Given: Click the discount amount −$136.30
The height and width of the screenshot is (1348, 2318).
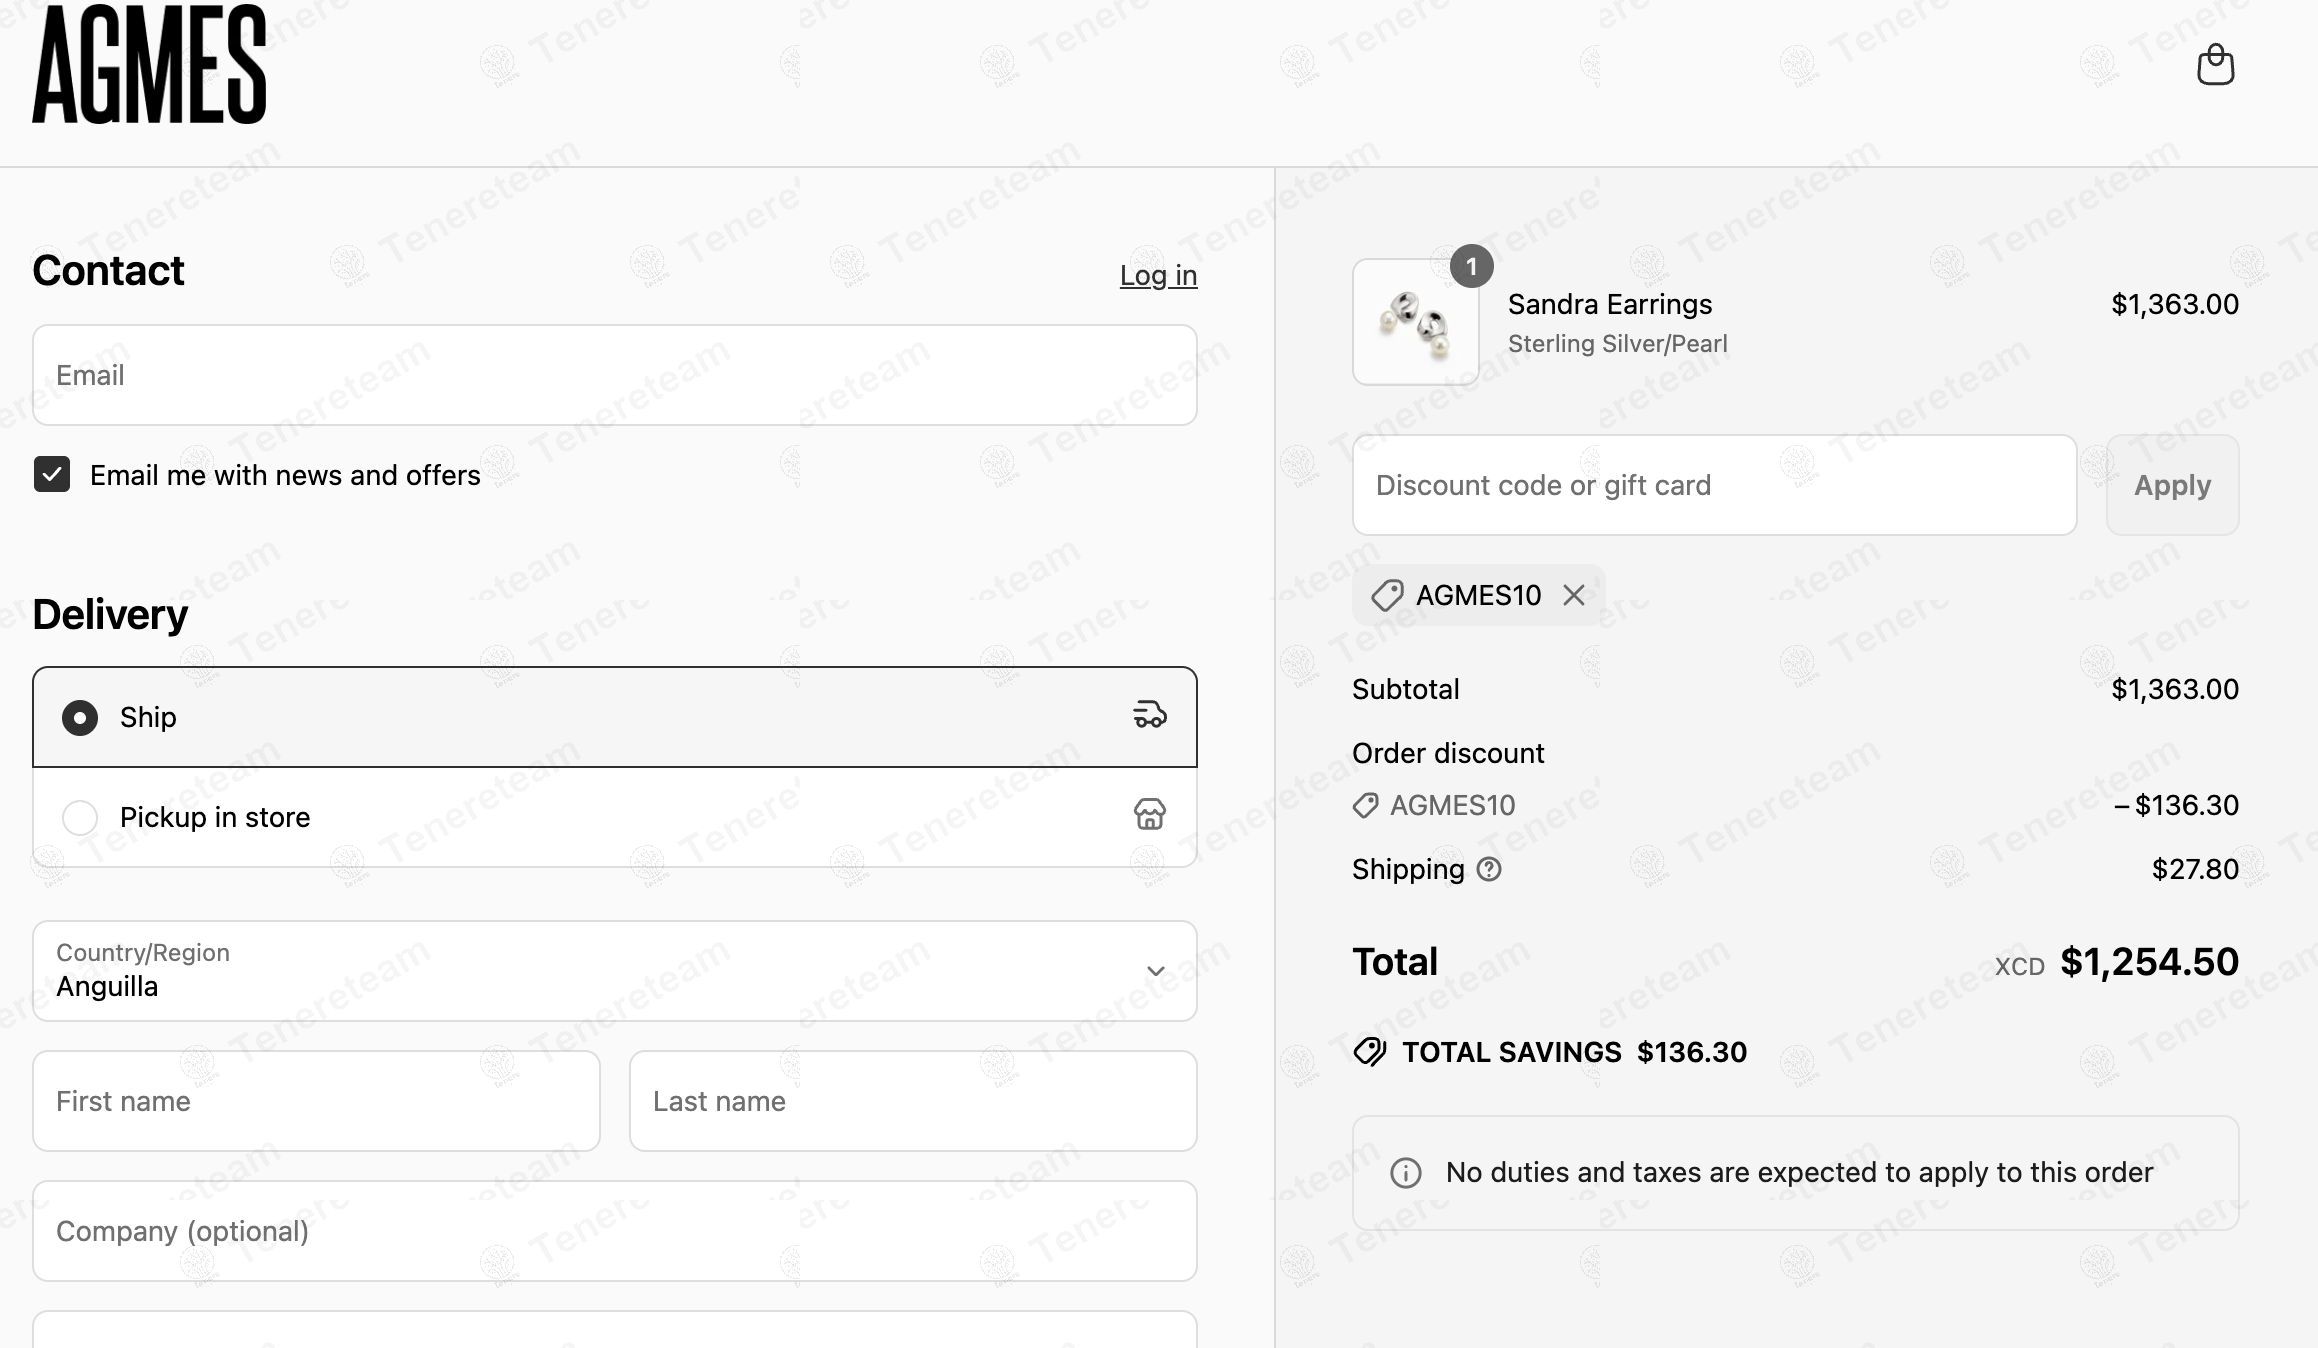Looking at the screenshot, I should tap(2176, 805).
